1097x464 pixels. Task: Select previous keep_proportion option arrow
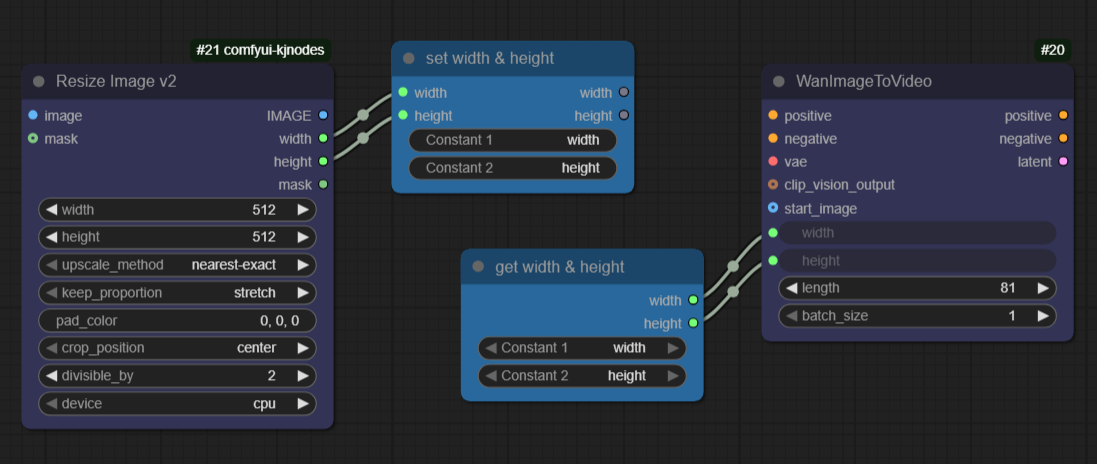pos(51,293)
